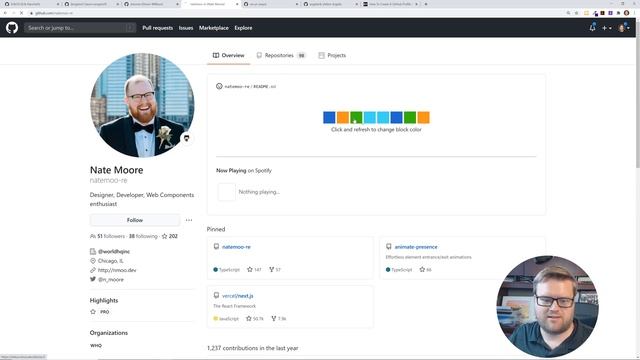640x360 pixels.
Task: Click the leftmost blue color block
Action: point(329,118)
